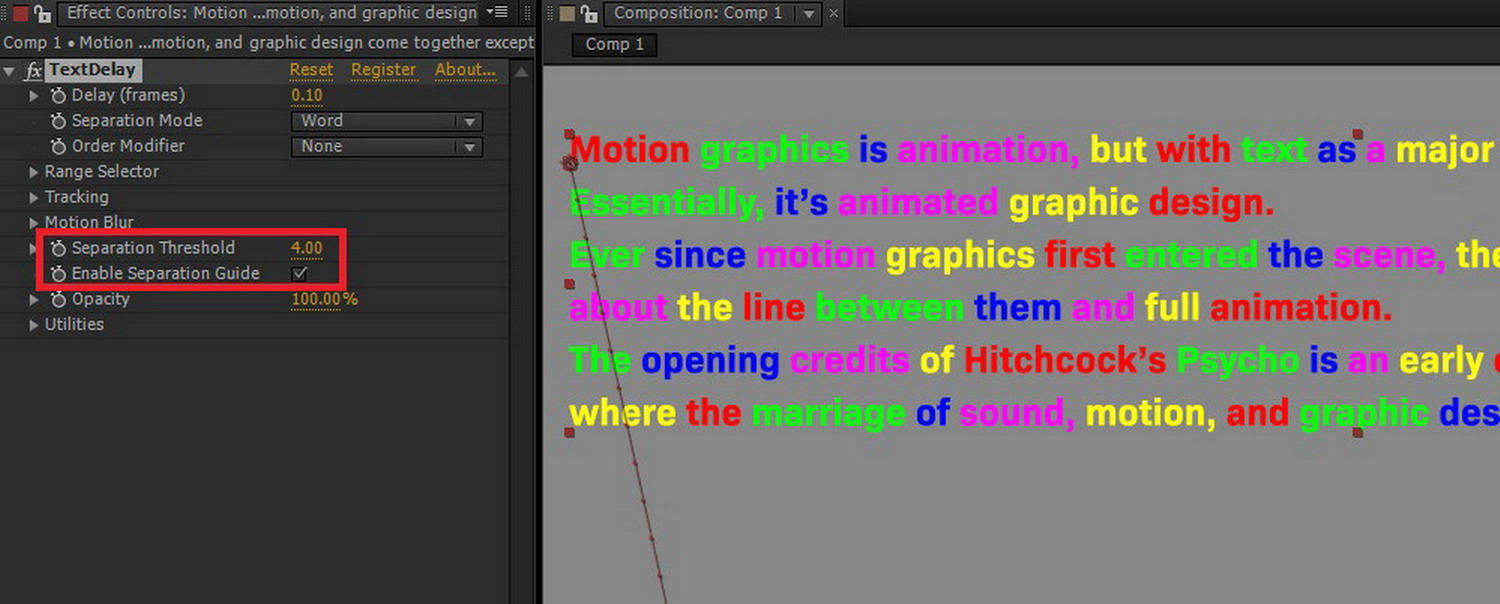1500x604 pixels.
Task: Click the top-left layer bounding-box handle
Action: point(569,134)
